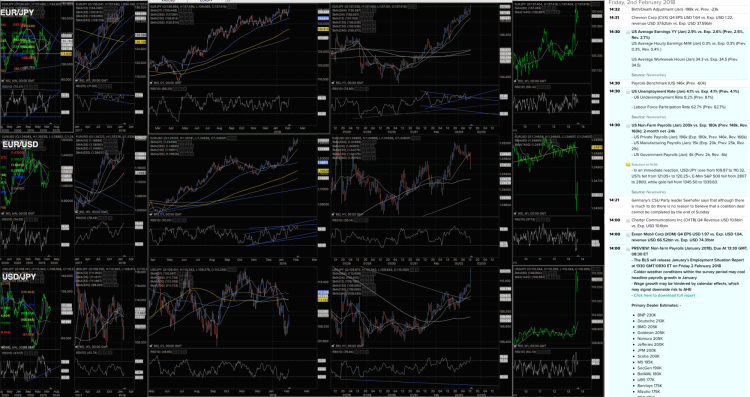This screenshot has height=397, width=750.
Task: Open the icon beside PREVIEW Non-farm Payrolls story
Action: (628, 249)
